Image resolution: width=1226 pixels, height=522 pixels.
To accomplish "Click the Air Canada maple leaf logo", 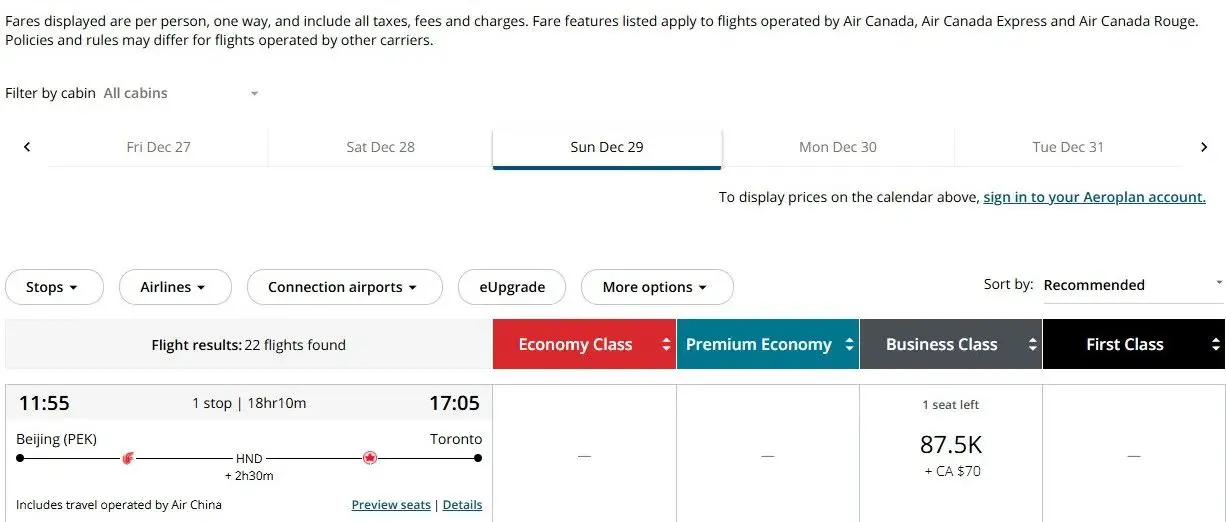I will point(370,458).
